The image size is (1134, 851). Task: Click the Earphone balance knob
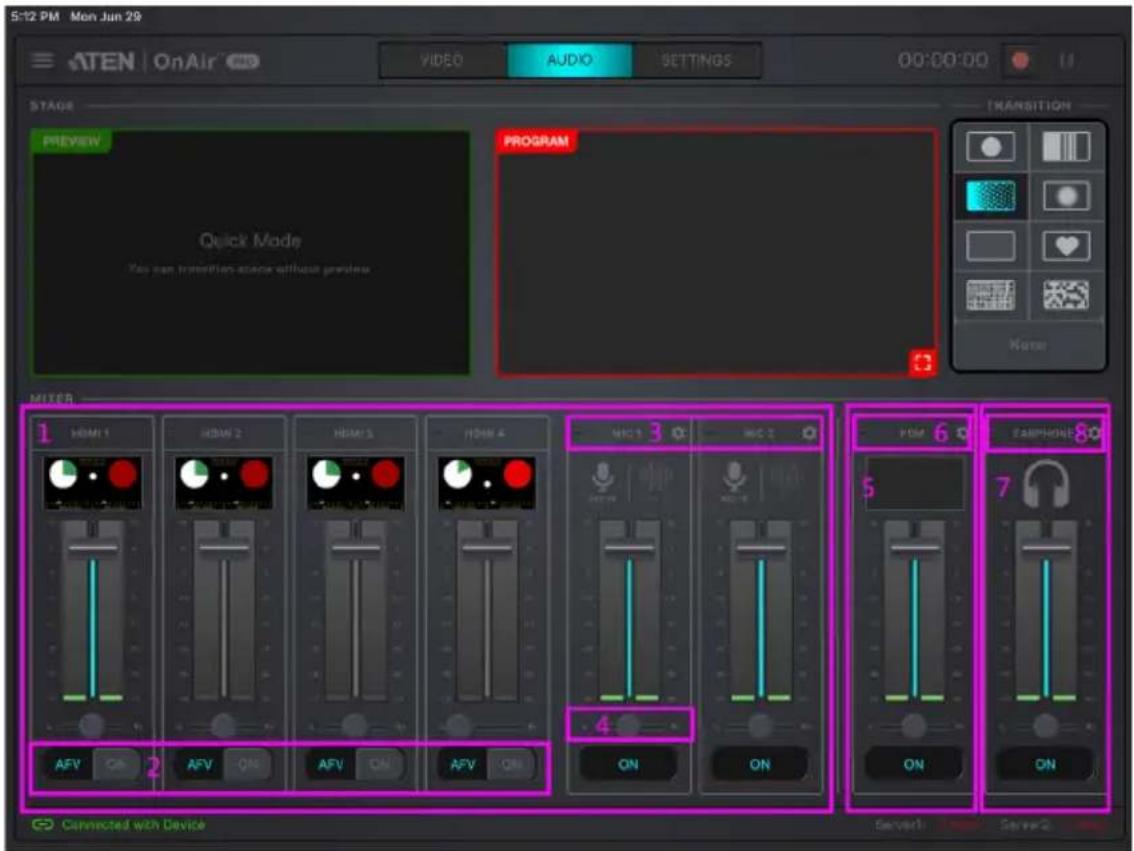click(x=1045, y=725)
